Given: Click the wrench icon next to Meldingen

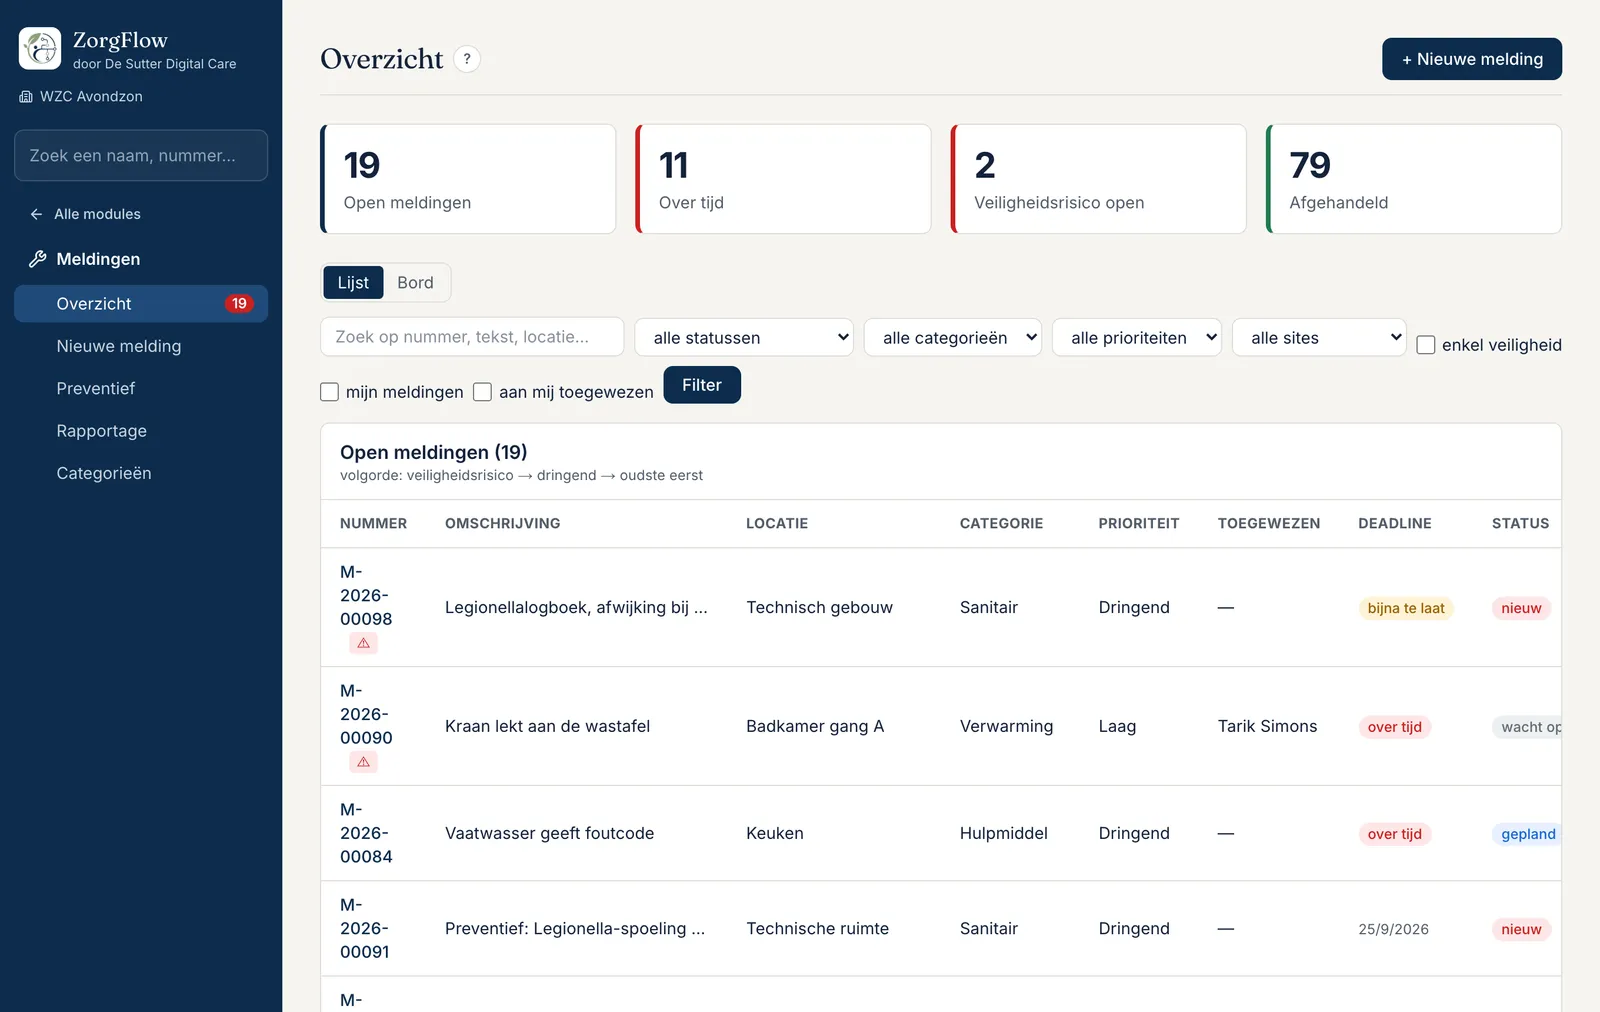Looking at the screenshot, I should click(38, 259).
